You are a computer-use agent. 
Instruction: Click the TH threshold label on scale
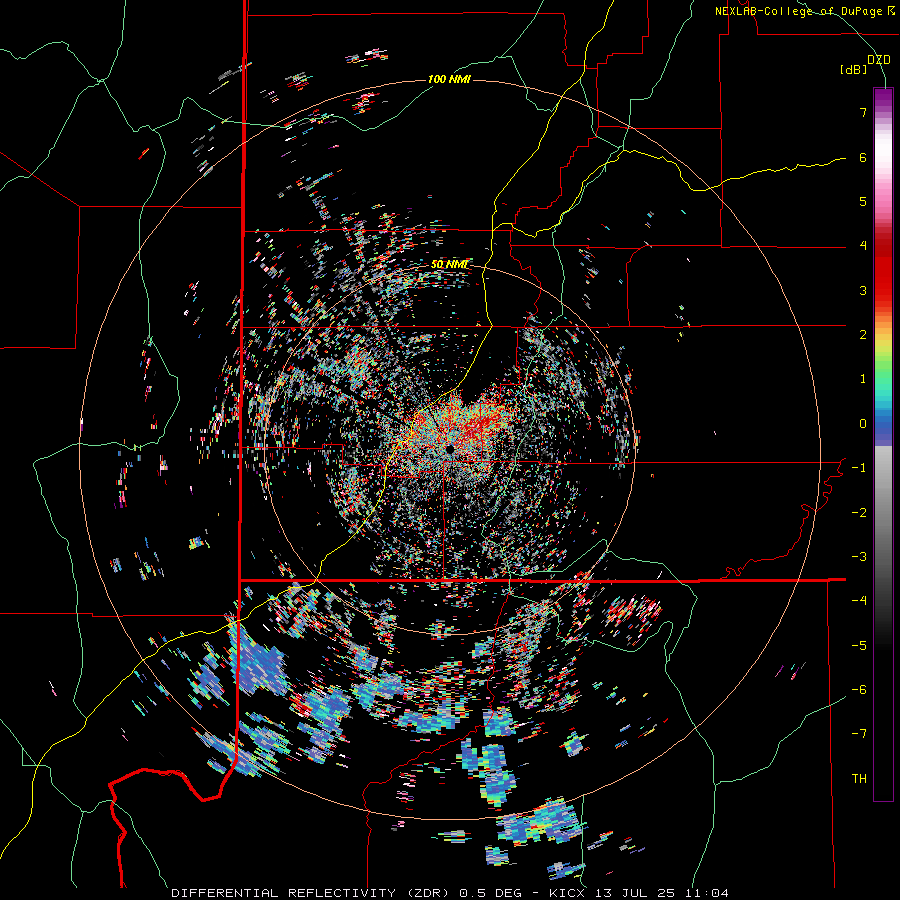point(859,779)
